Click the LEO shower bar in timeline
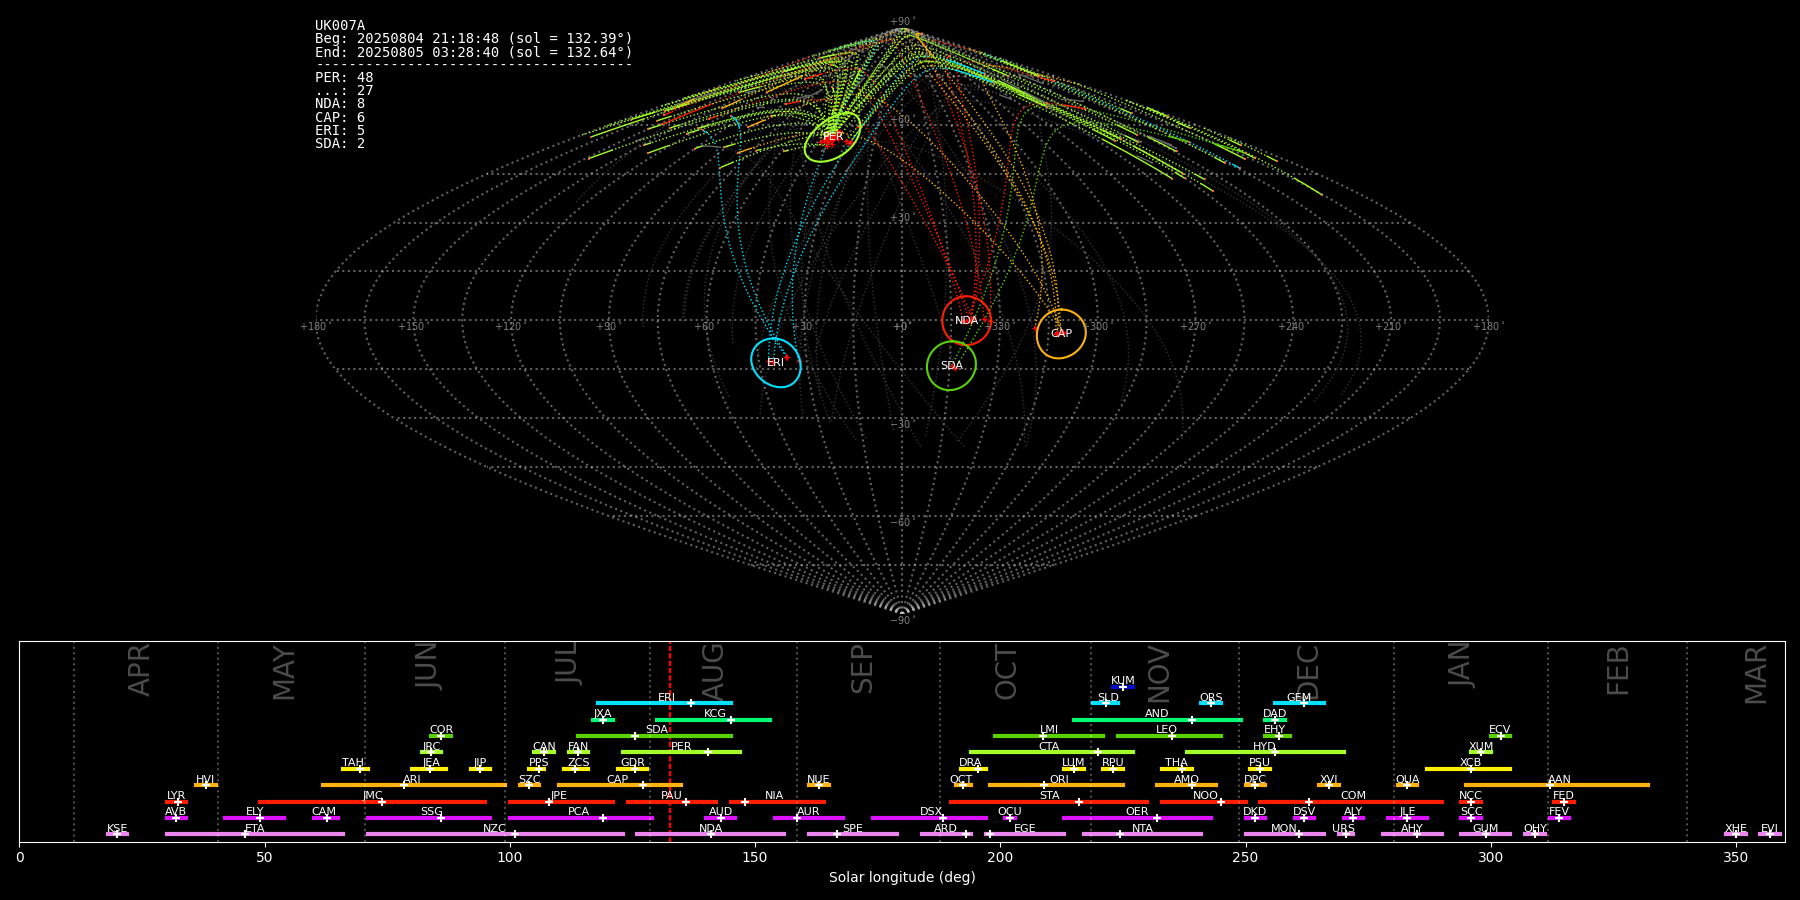The image size is (1800, 900). pyautogui.click(x=1169, y=736)
